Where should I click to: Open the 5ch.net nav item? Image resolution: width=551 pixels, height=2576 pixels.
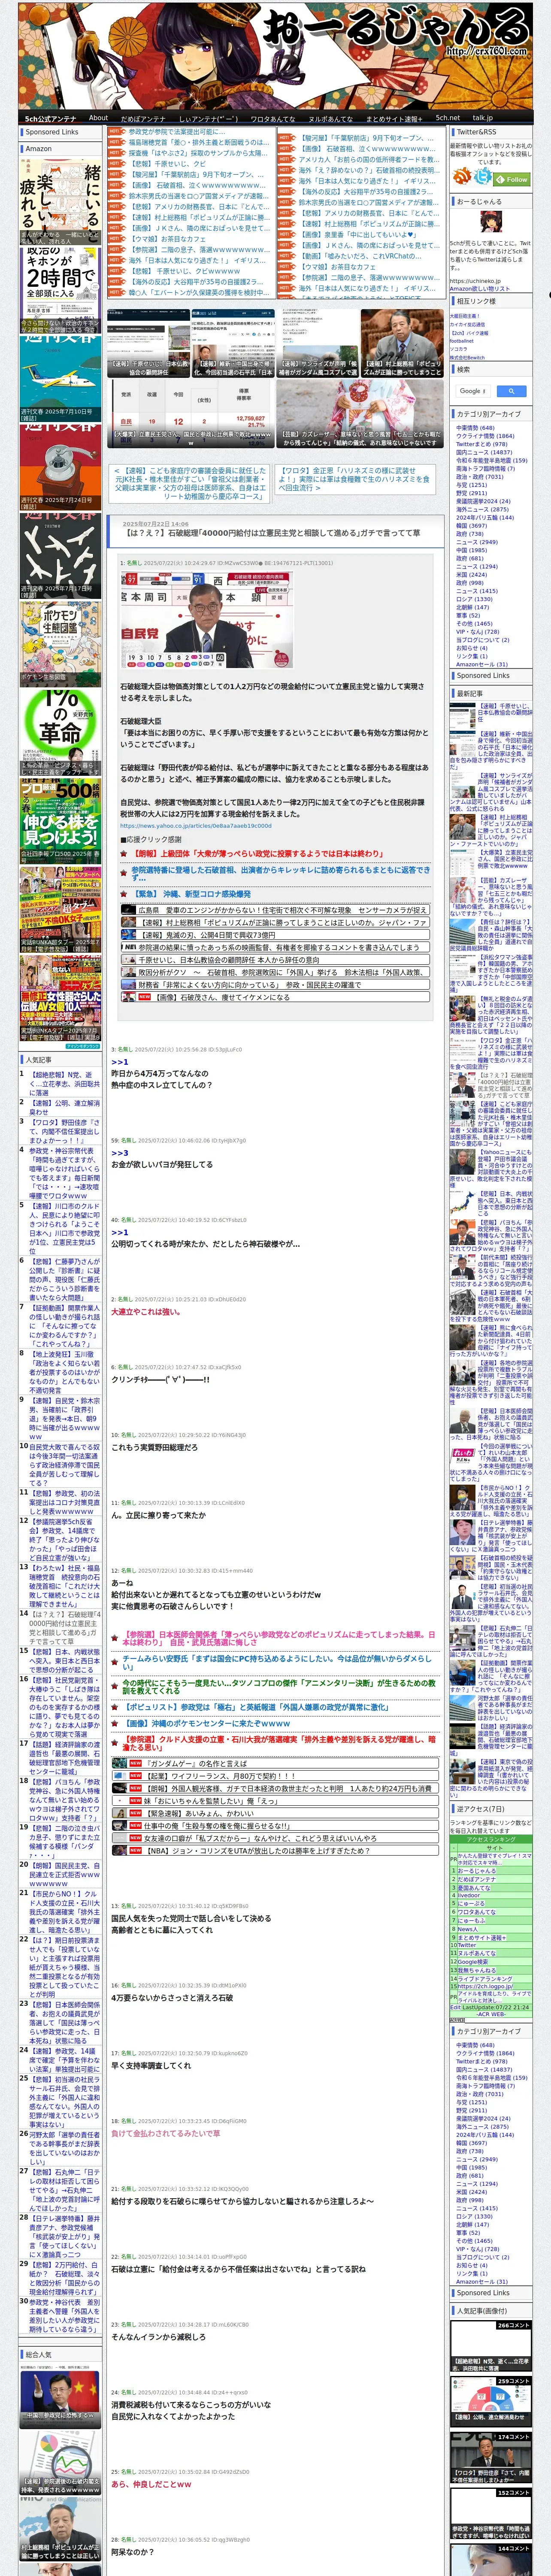coord(447,118)
